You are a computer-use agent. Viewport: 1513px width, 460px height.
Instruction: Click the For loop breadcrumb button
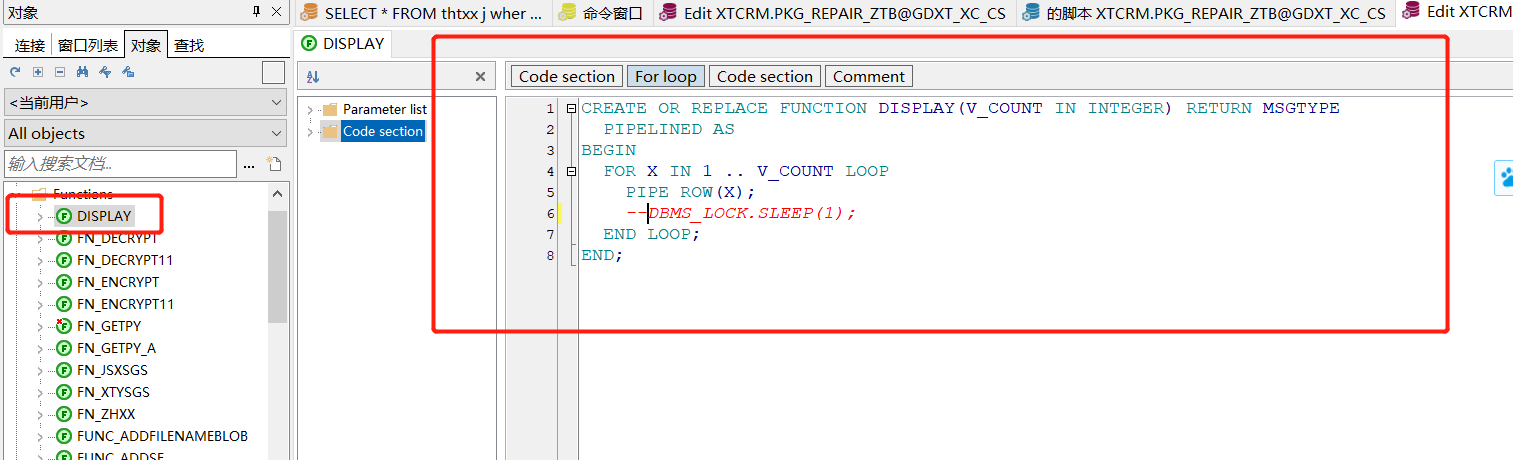[x=666, y=76]
